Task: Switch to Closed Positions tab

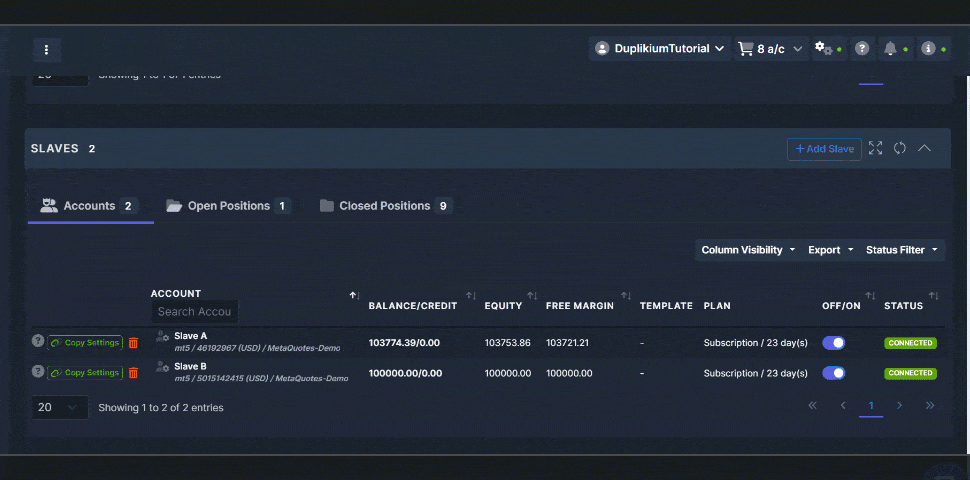Action: point(385,206)
